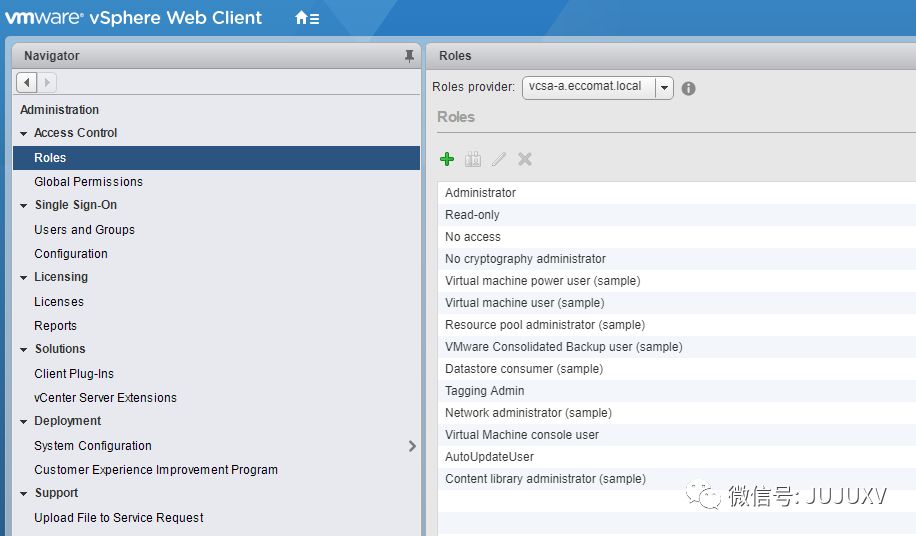The width and height of the screenshot is (916, 536).
Task: Collapse the Single Sign-On section
Action: click(24, 206)
